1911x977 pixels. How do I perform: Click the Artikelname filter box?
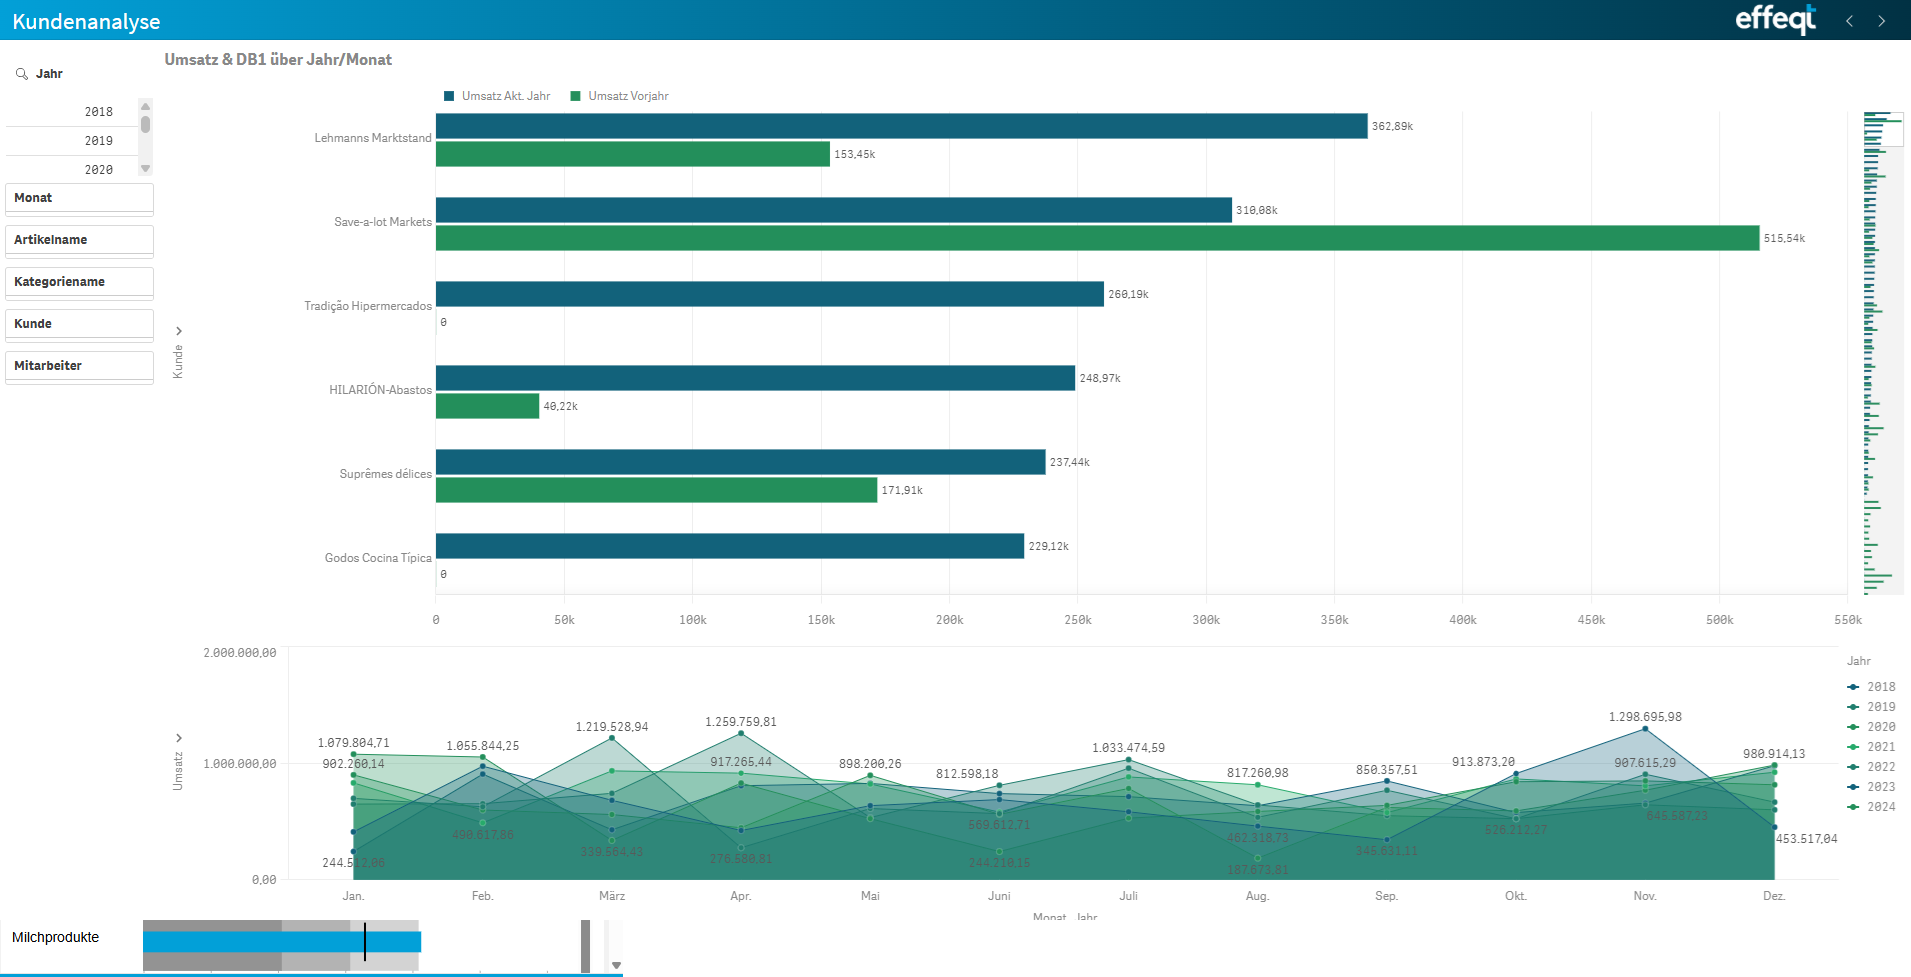point(79,240)
